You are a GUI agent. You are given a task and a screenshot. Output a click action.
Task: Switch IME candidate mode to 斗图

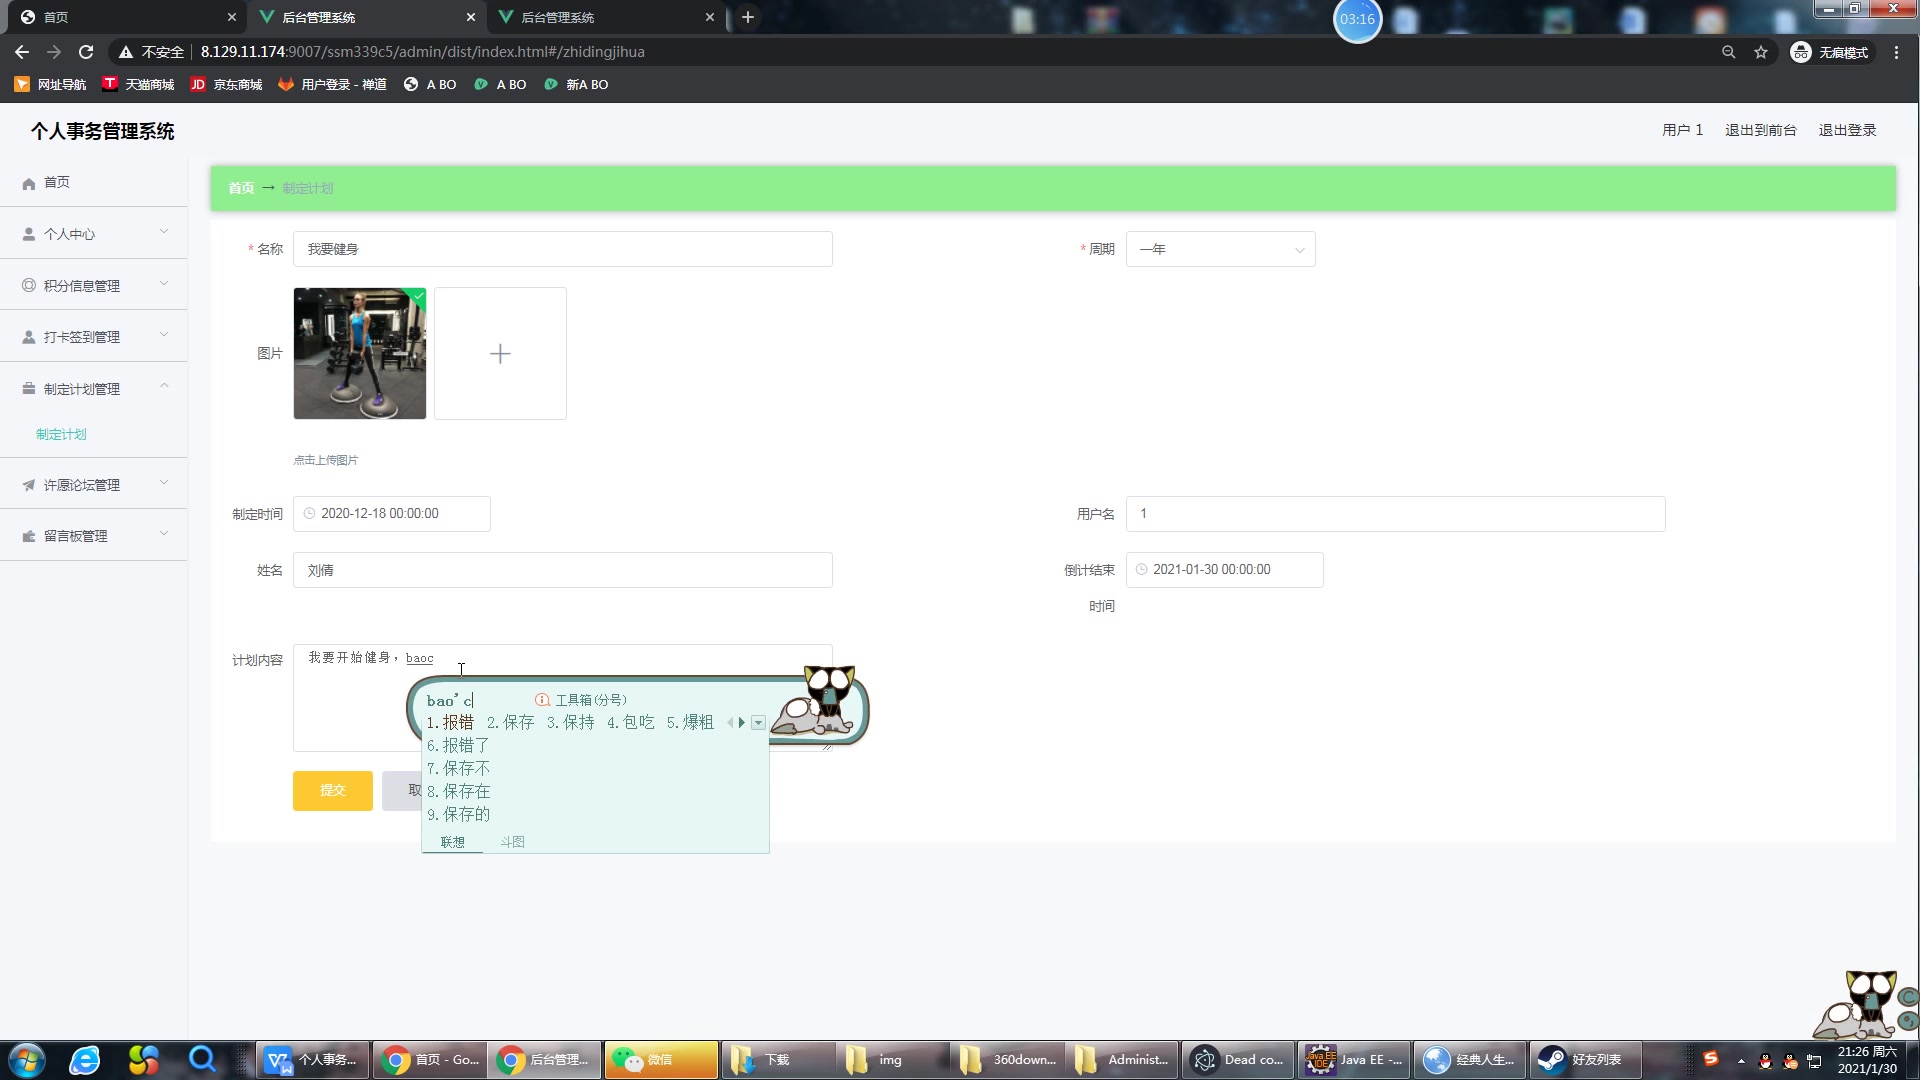(x=511, y=841)
